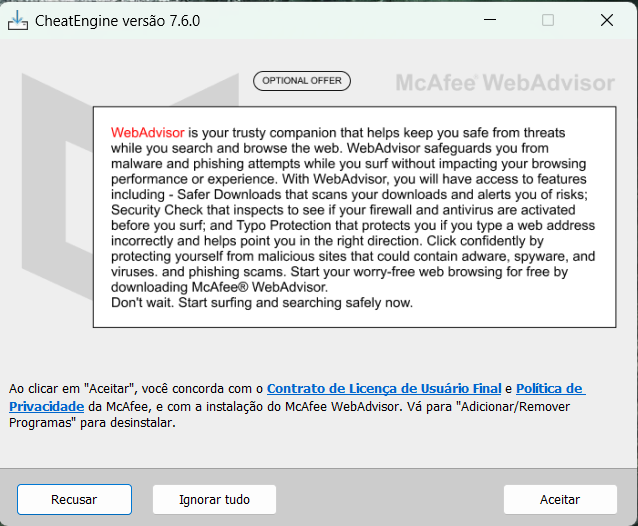Click the window title CheatEngine versão 7.6.0

click(x=118, y=20)
